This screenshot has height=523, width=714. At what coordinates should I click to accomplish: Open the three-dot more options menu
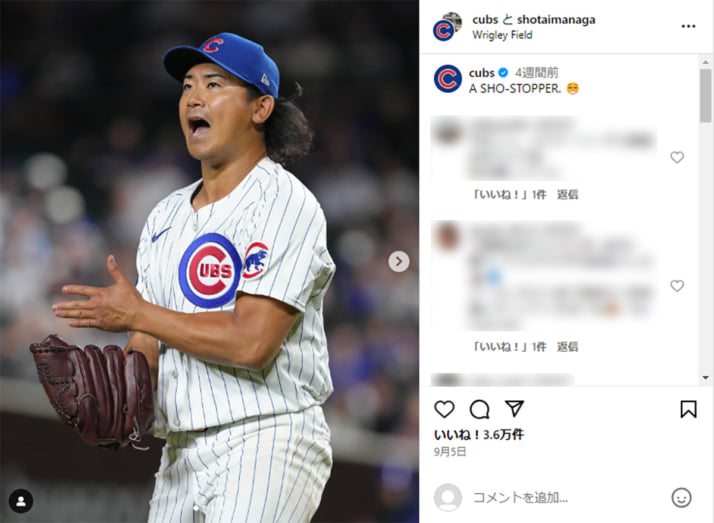click(688, 26)
